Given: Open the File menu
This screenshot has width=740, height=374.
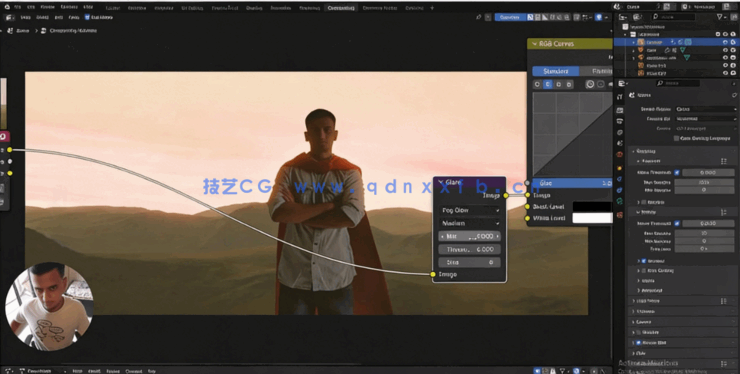Looking at the screenshot, I should click(x=17, y=7).
